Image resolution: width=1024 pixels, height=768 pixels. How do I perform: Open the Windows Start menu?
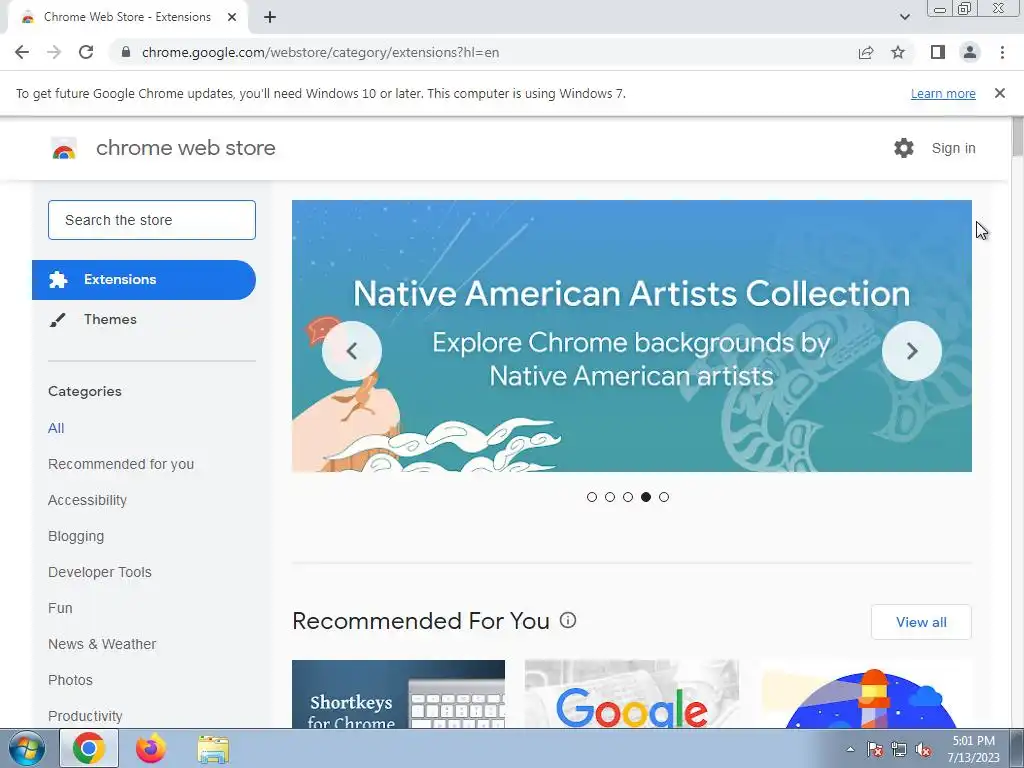(27, 748)
